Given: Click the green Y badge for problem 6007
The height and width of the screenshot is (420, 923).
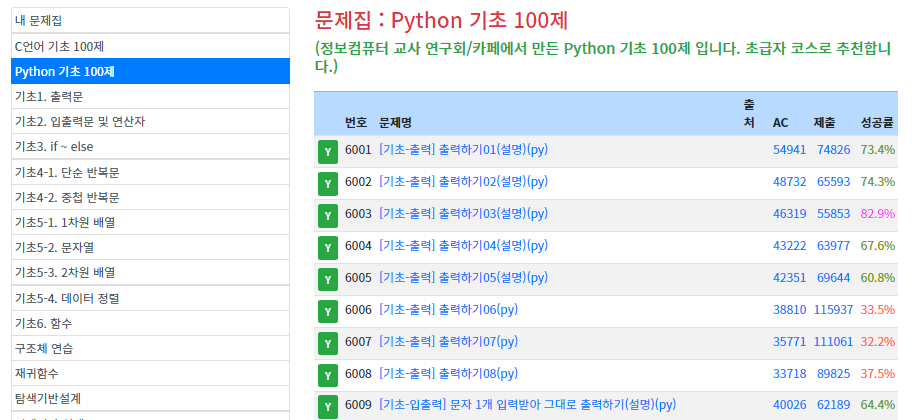Looking at the screenshot, I should [328, 343].
